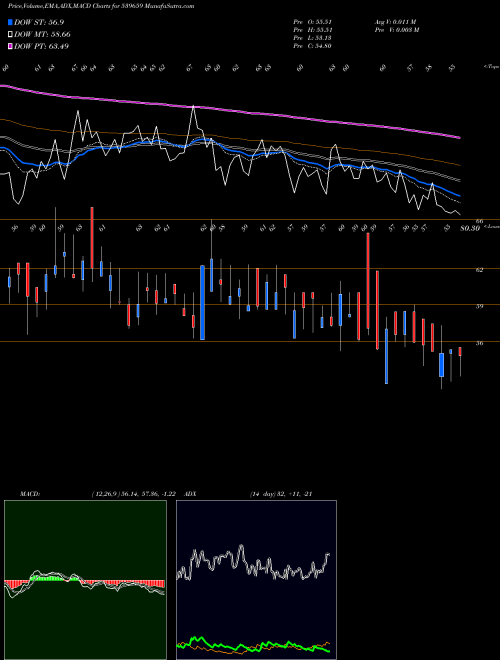Click the 'MACD:' panel heading
This screenshot has height=660, width=500.
coord(30,493)
